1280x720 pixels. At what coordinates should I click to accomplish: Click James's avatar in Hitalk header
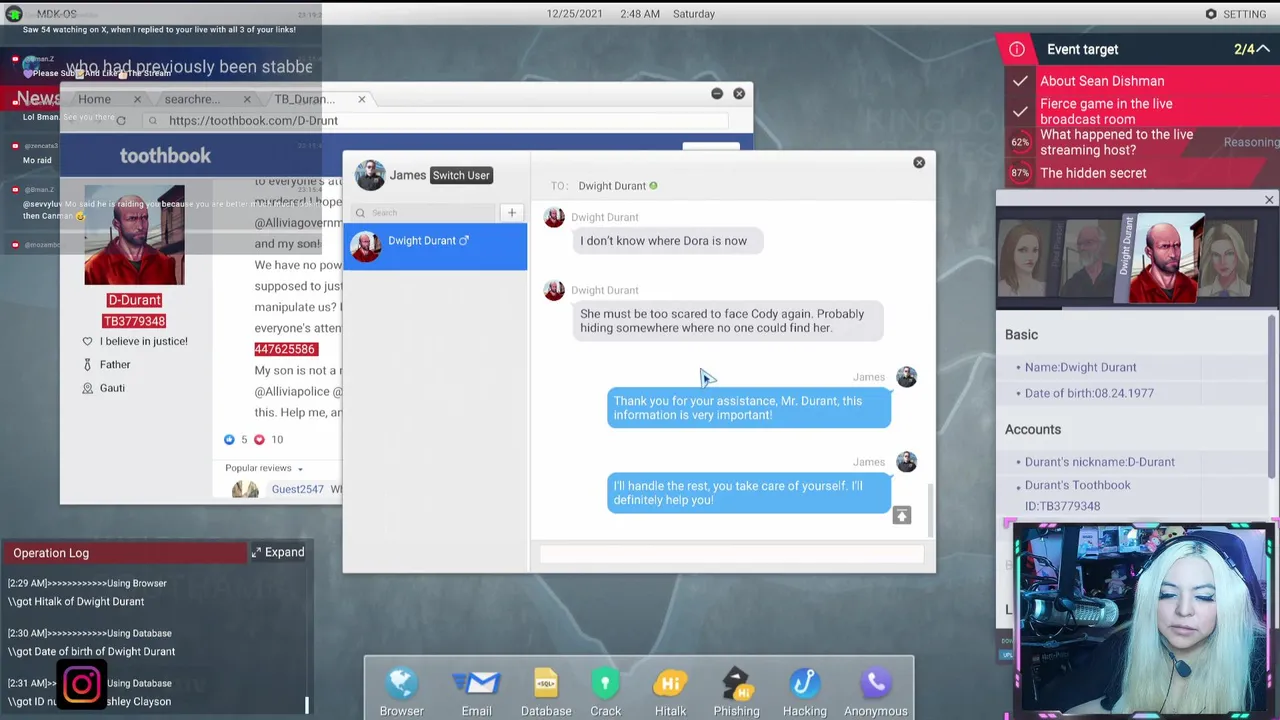pos(369,175)
